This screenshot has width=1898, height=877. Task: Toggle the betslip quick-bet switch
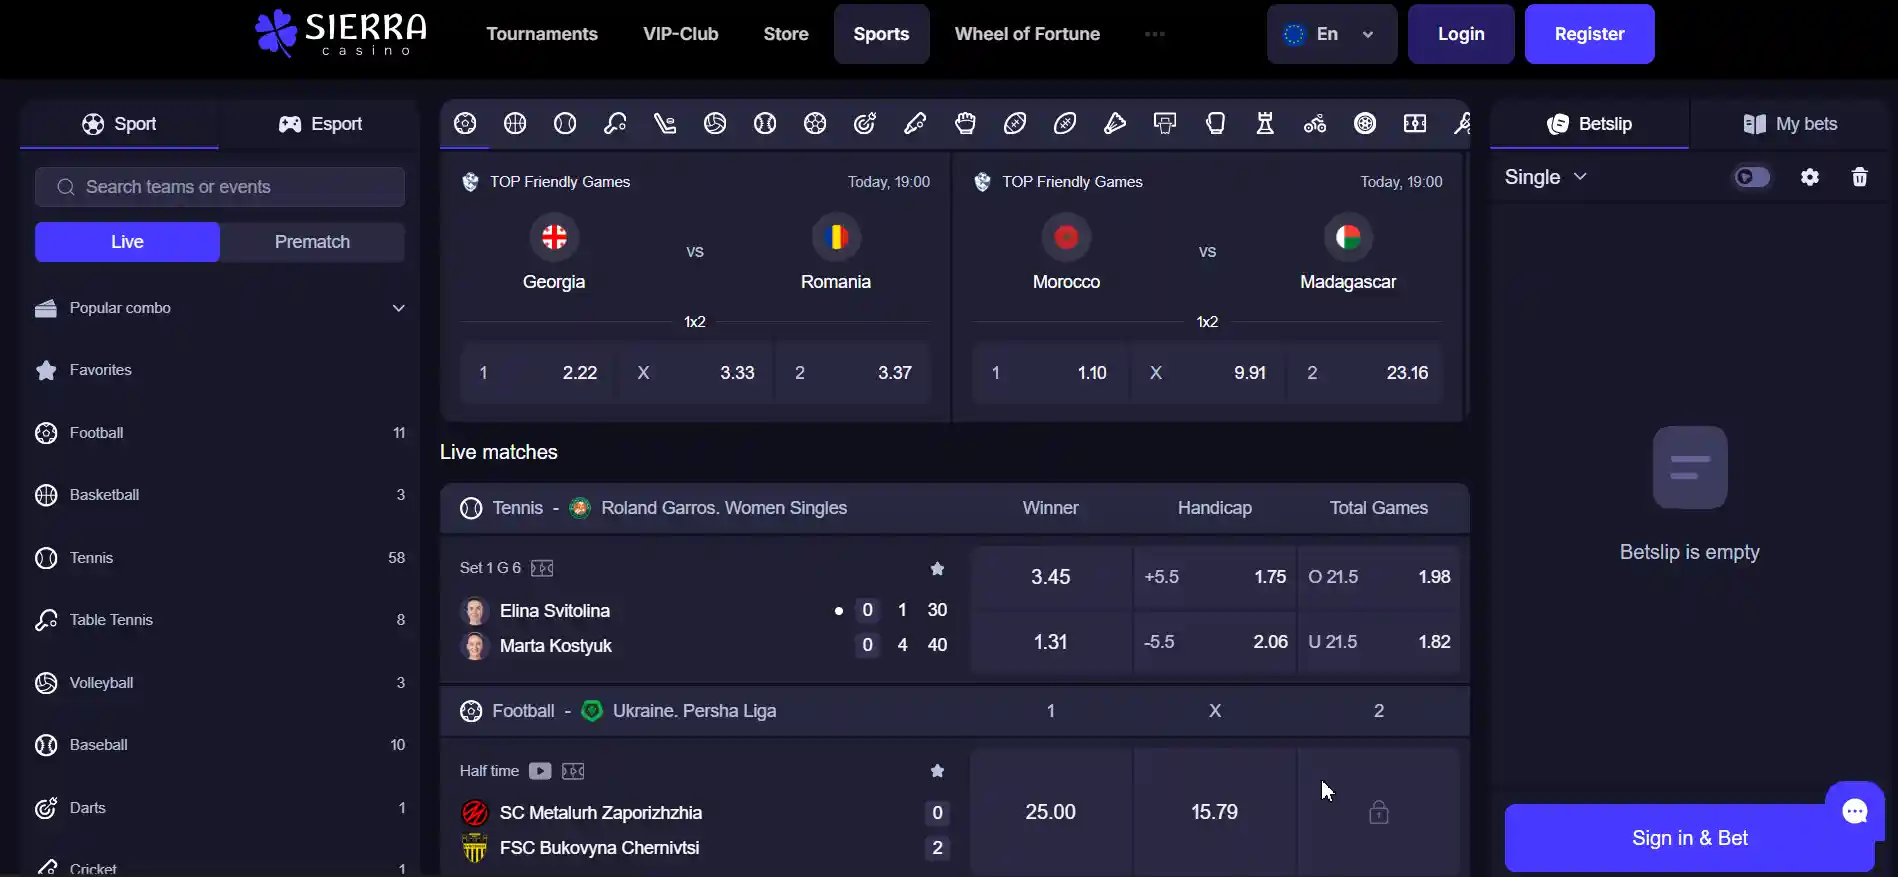click(x=1752, y=177)
